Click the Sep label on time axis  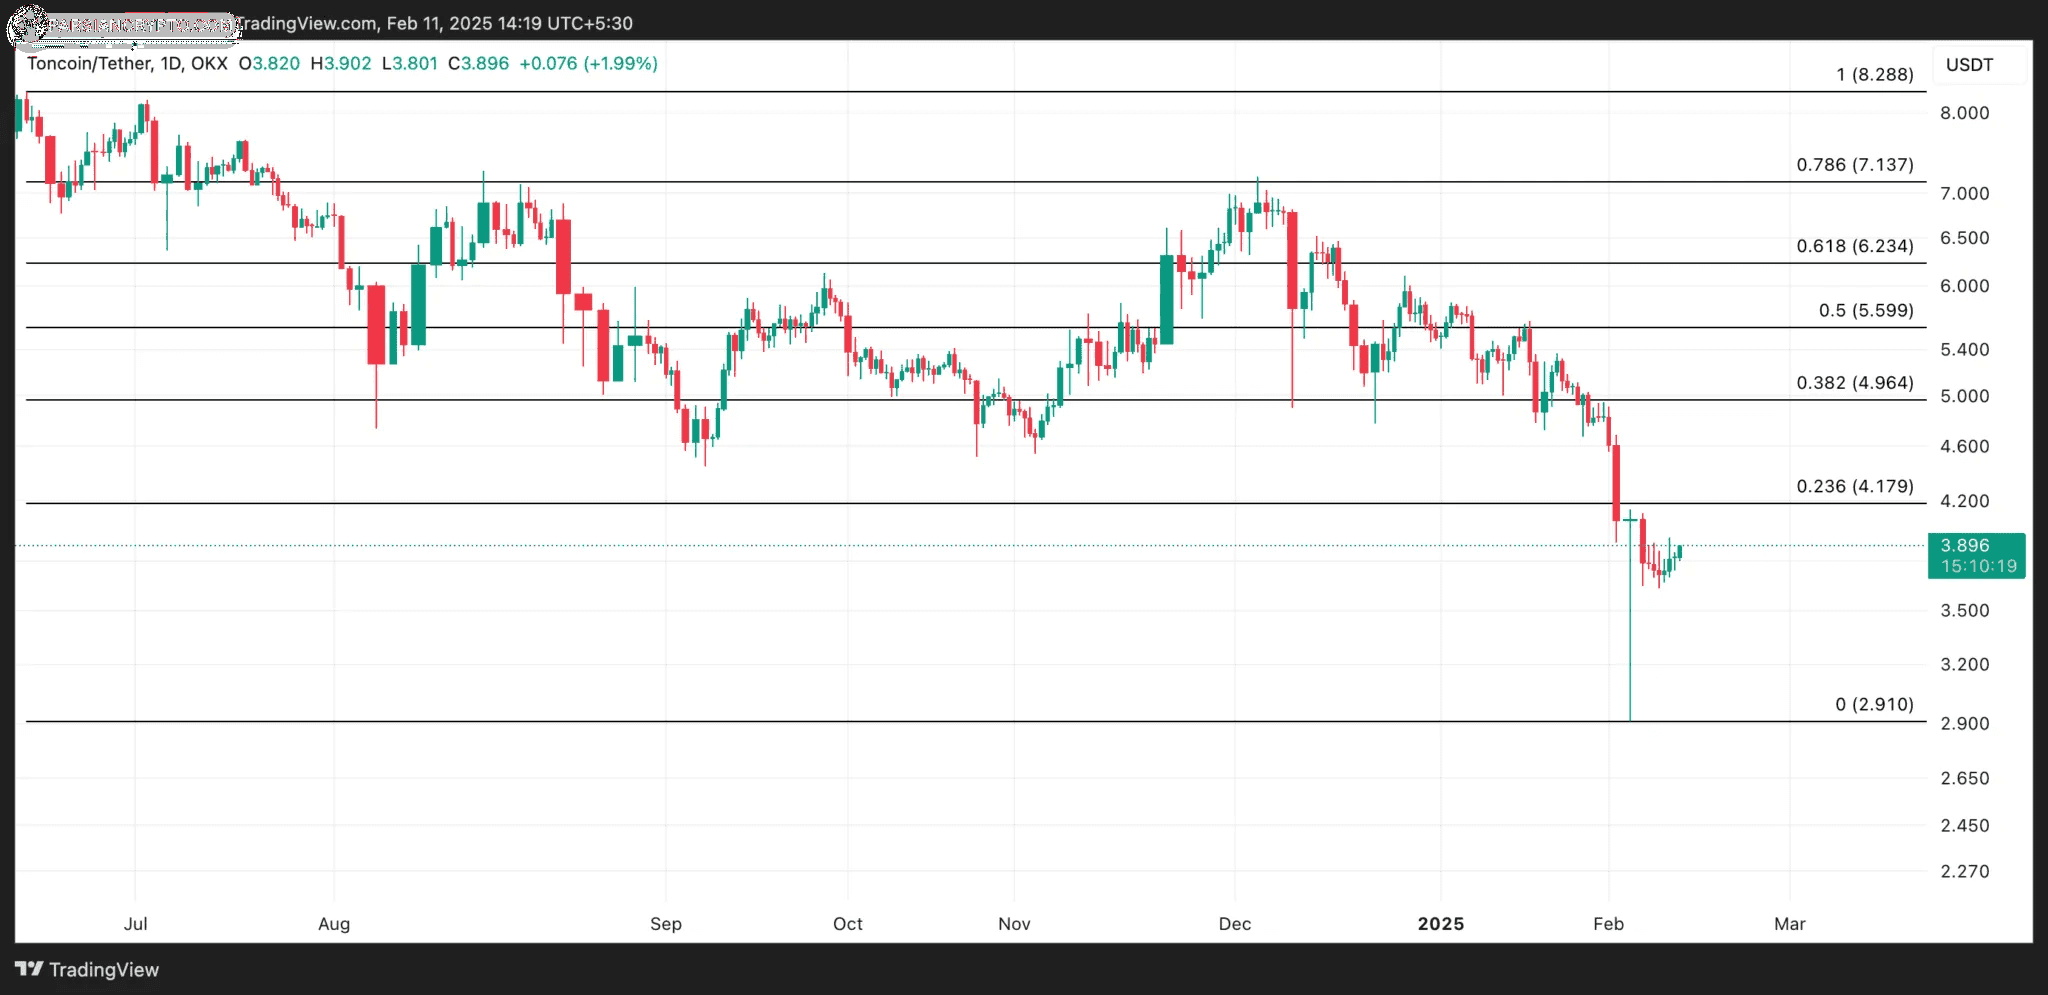coord(665,924)
